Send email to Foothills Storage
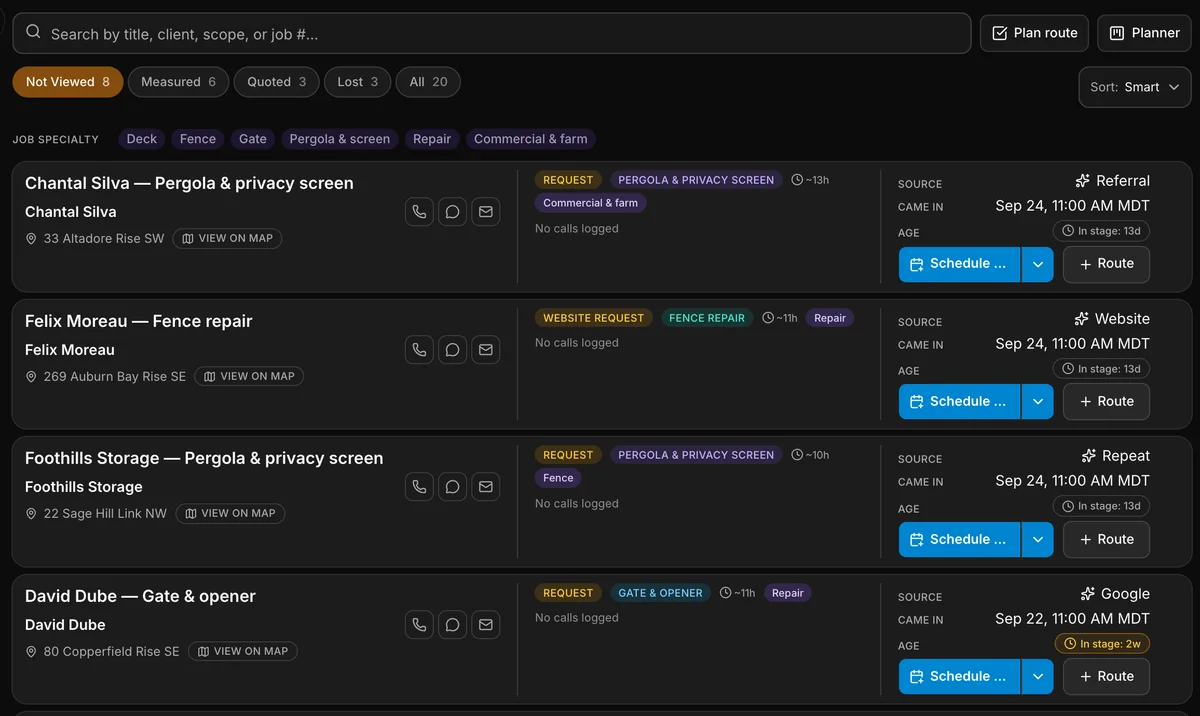Viewport: 1200px width, 716px height. click(486, 487)
